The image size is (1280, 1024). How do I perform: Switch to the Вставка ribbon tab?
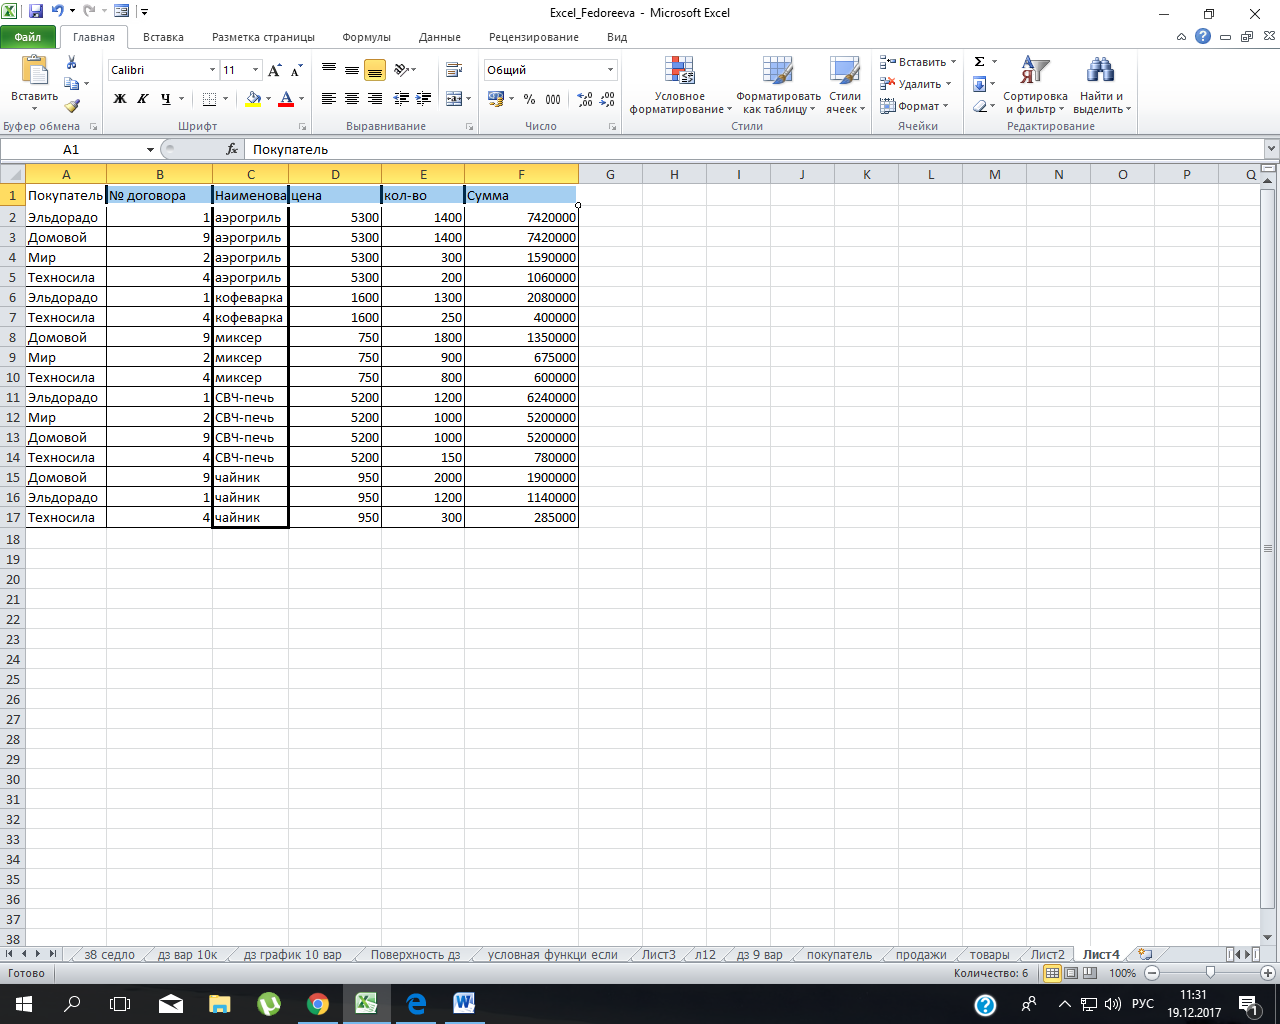pyautogui.click(x=163, y=37)
